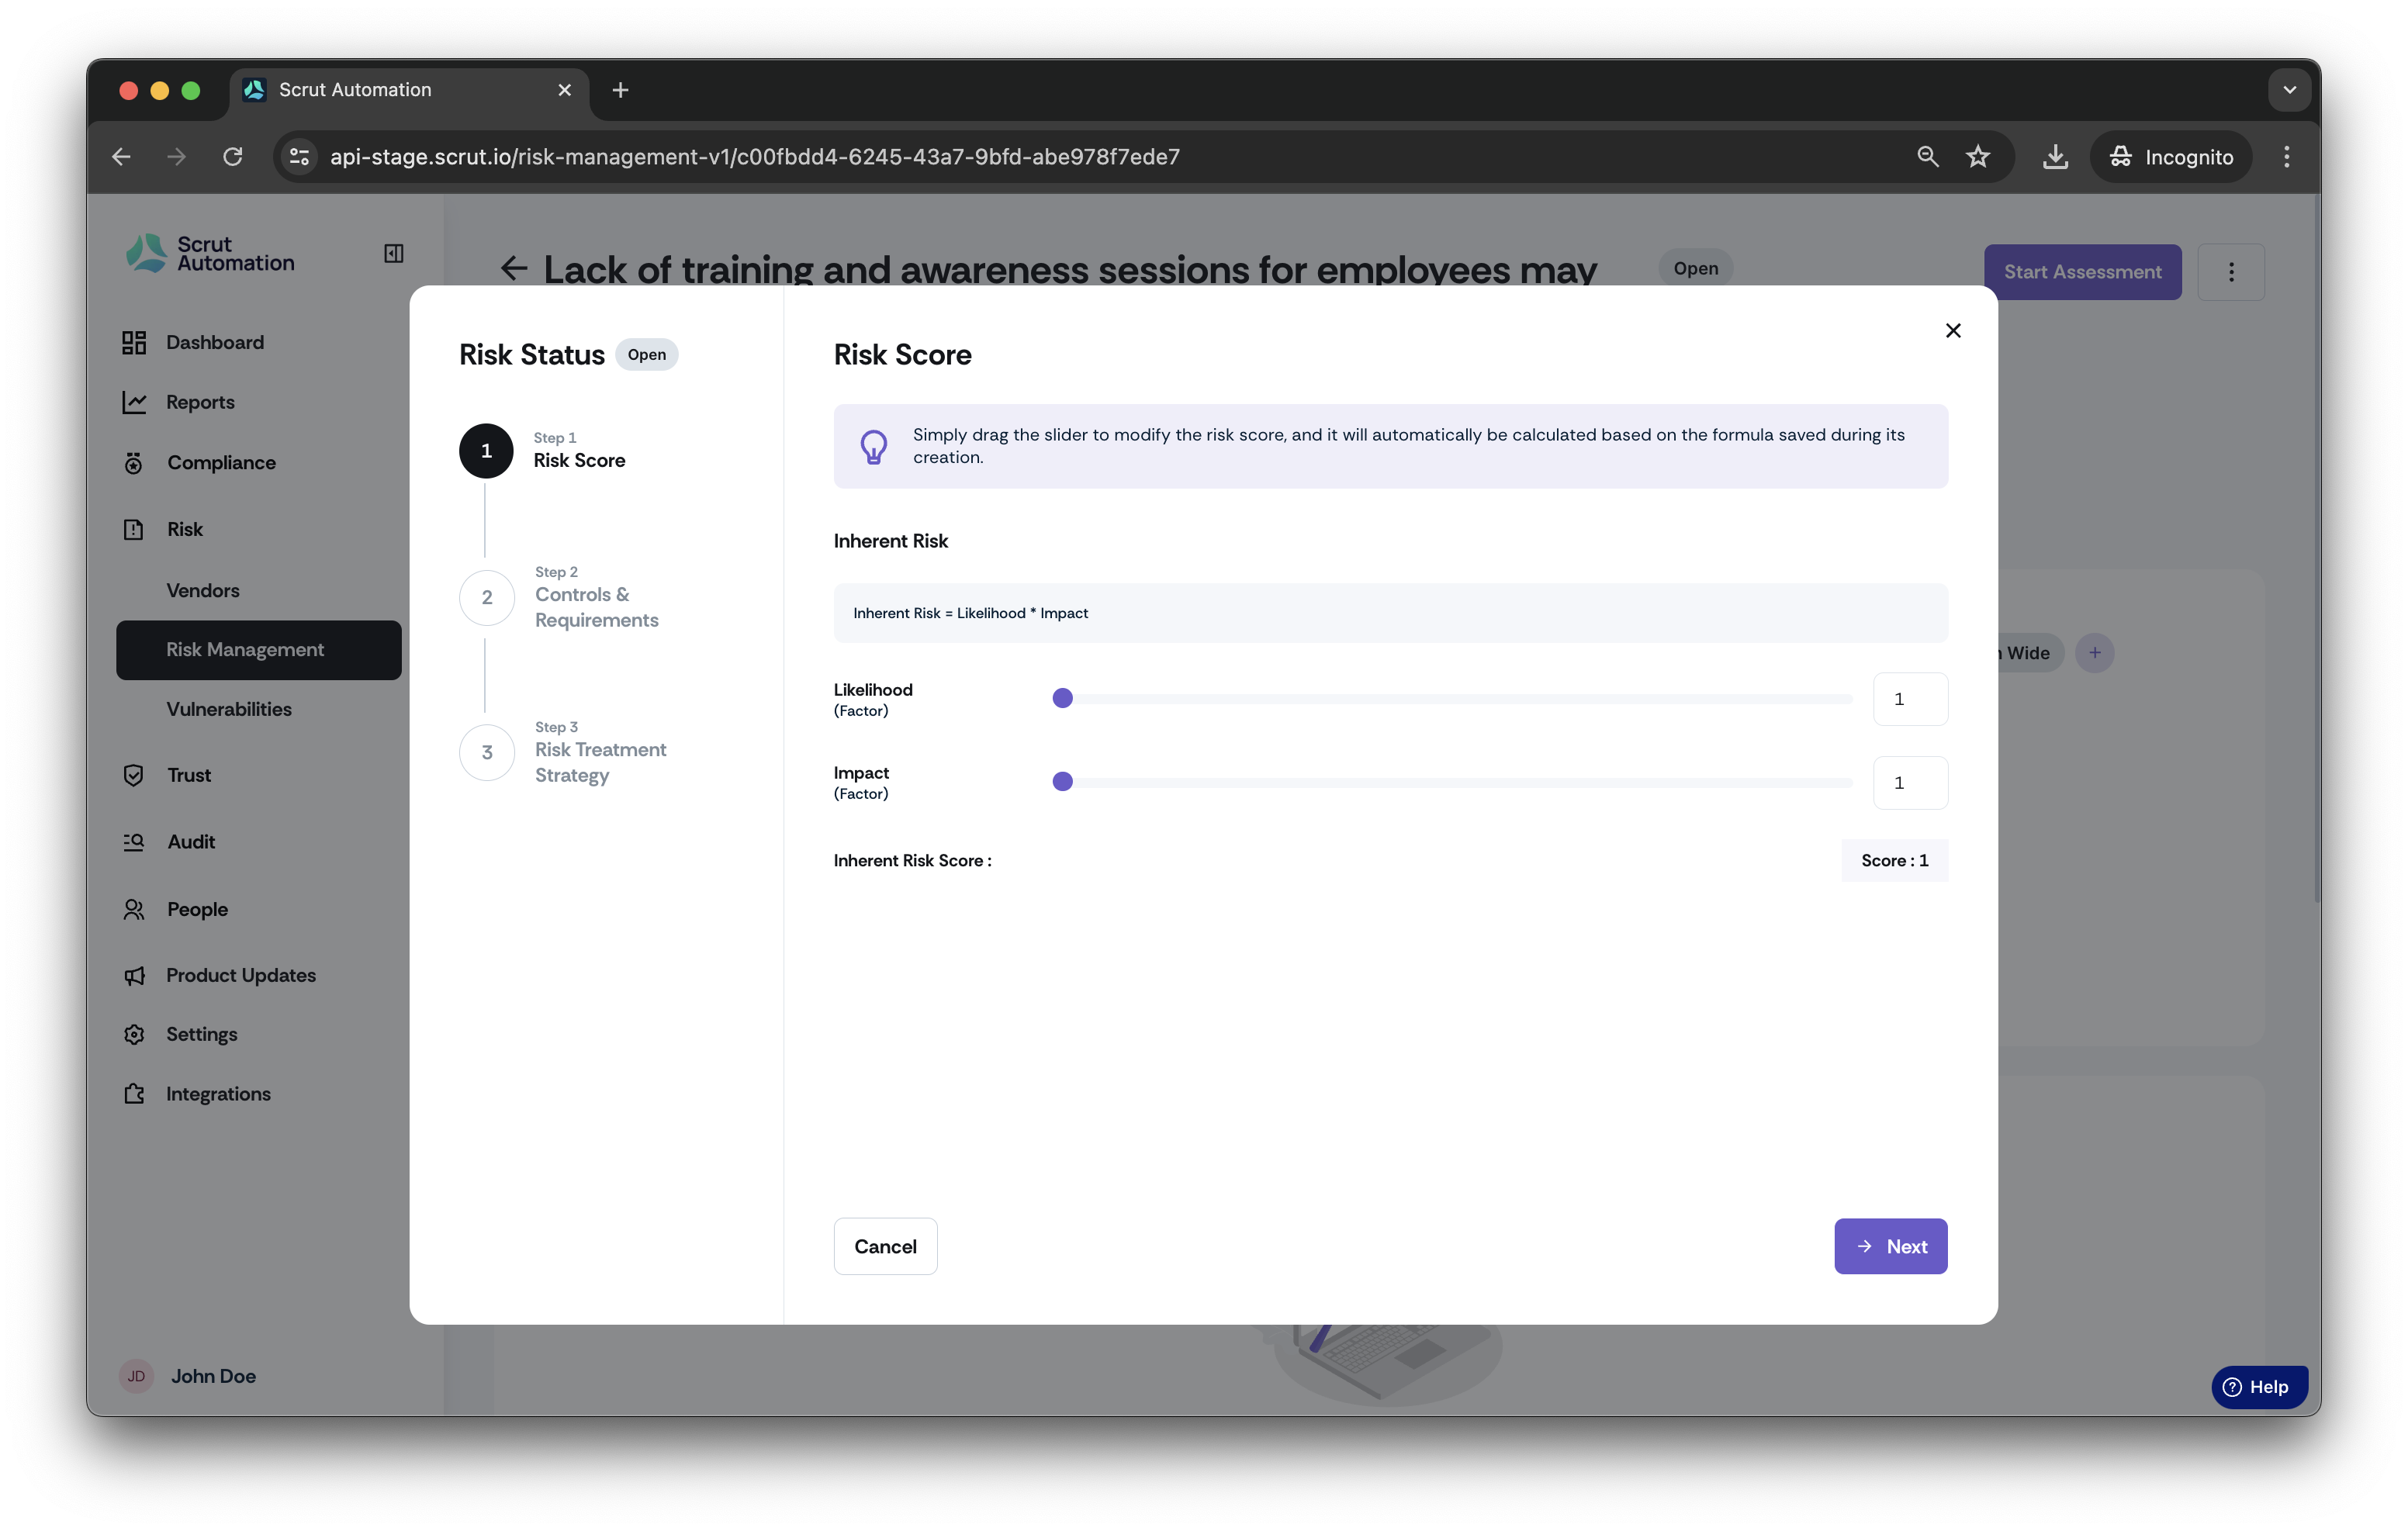Collapse the sidebar panel icon

394,253
